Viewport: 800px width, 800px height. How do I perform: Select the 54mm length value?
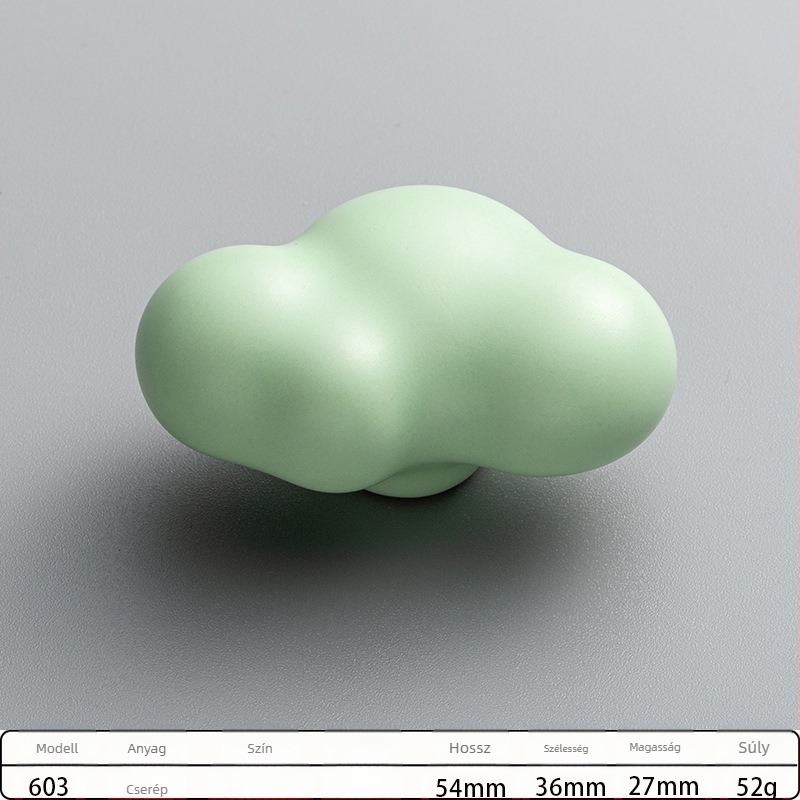point(470,787)
